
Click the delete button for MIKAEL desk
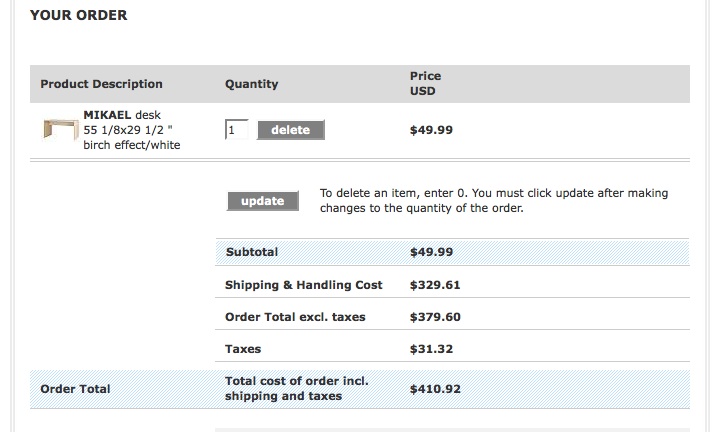pos(291,130)
